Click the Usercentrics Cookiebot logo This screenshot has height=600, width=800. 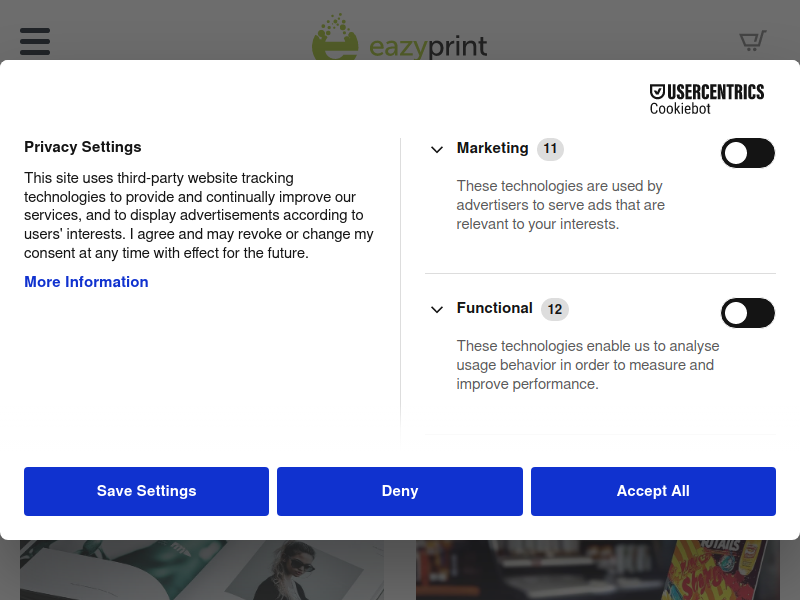pos(707,99)
